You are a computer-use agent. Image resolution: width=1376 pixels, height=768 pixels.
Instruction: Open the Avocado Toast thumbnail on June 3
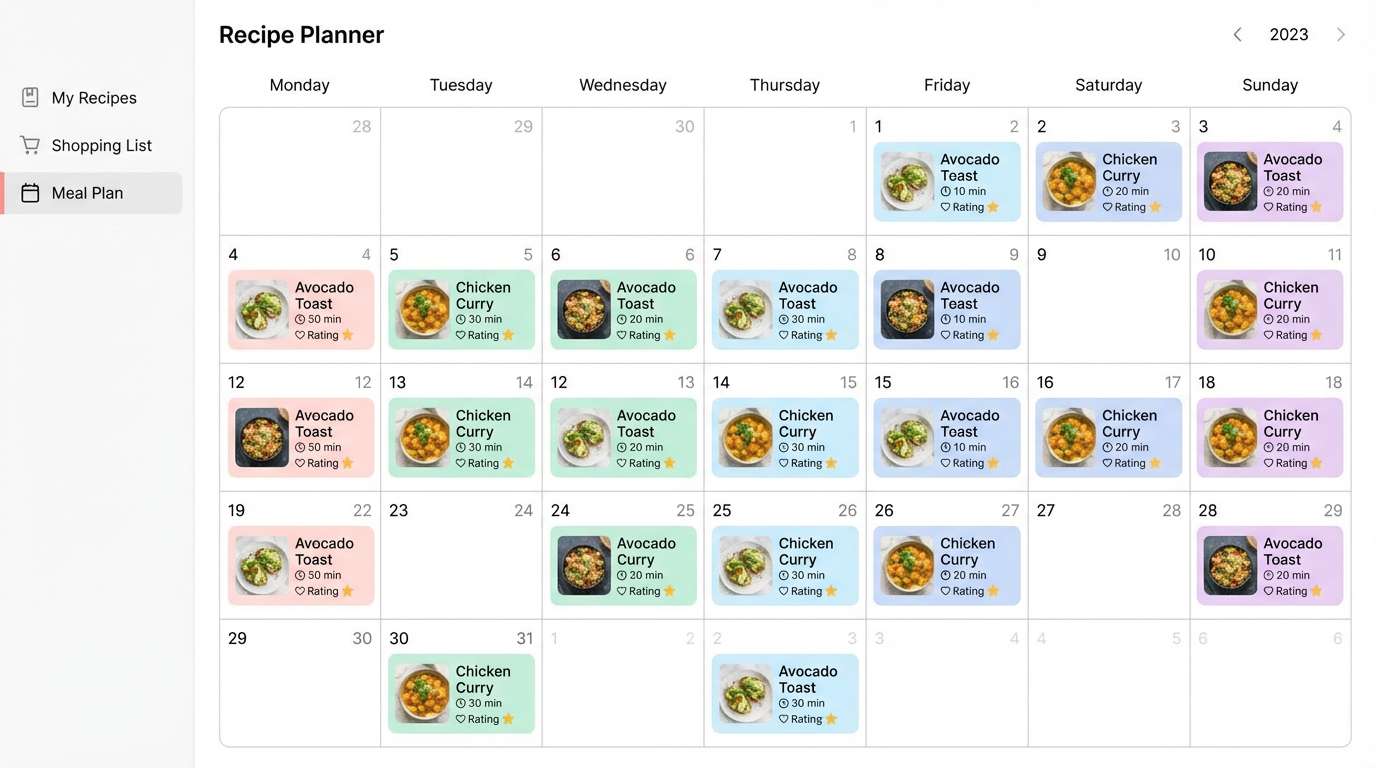click(x=1229, y=182)
